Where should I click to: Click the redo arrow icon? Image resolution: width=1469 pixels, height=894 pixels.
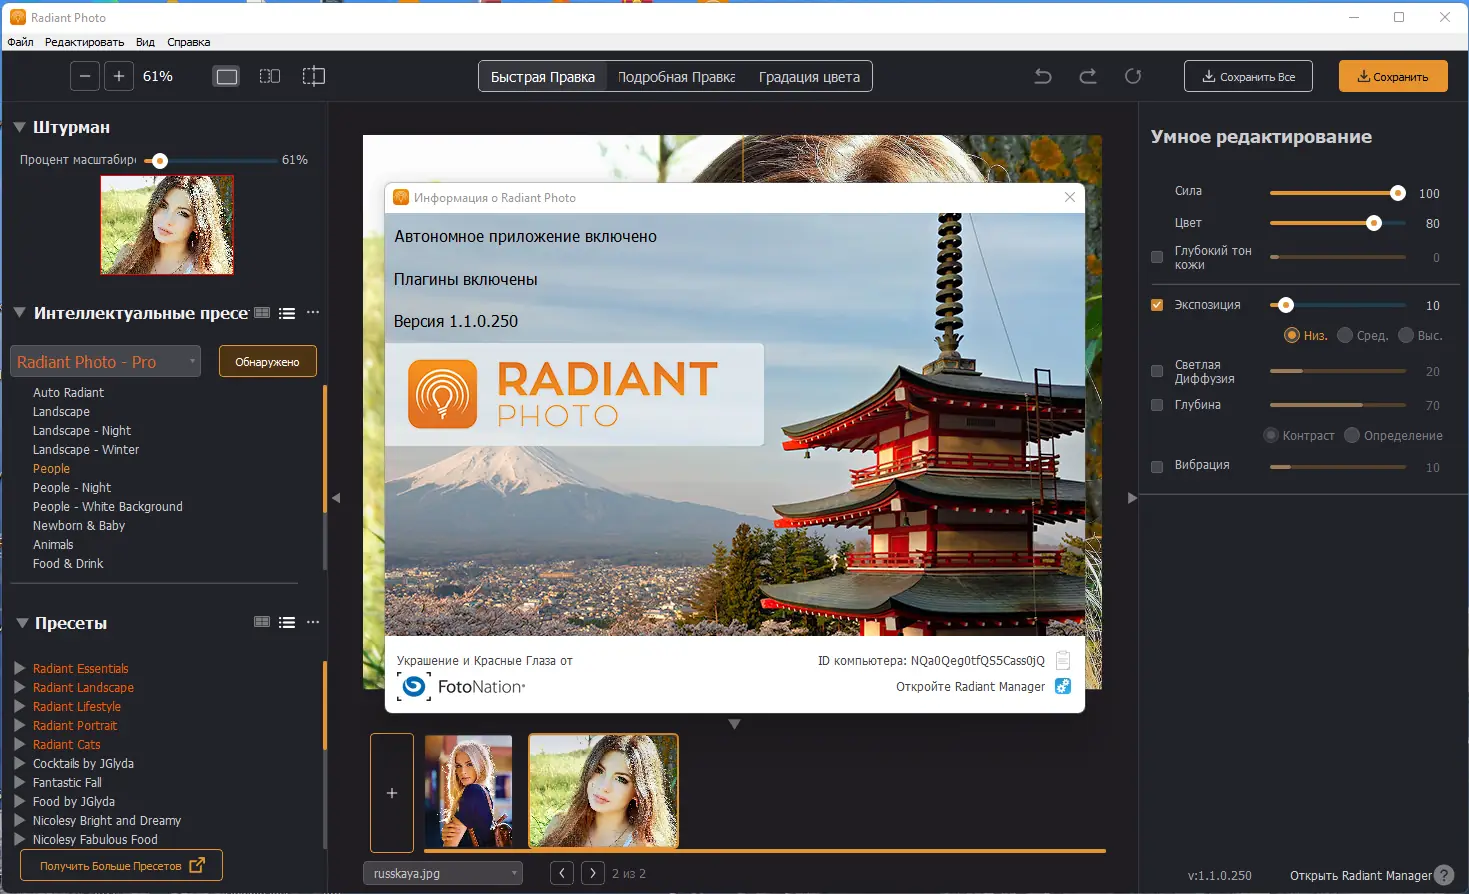point(1087,75)
